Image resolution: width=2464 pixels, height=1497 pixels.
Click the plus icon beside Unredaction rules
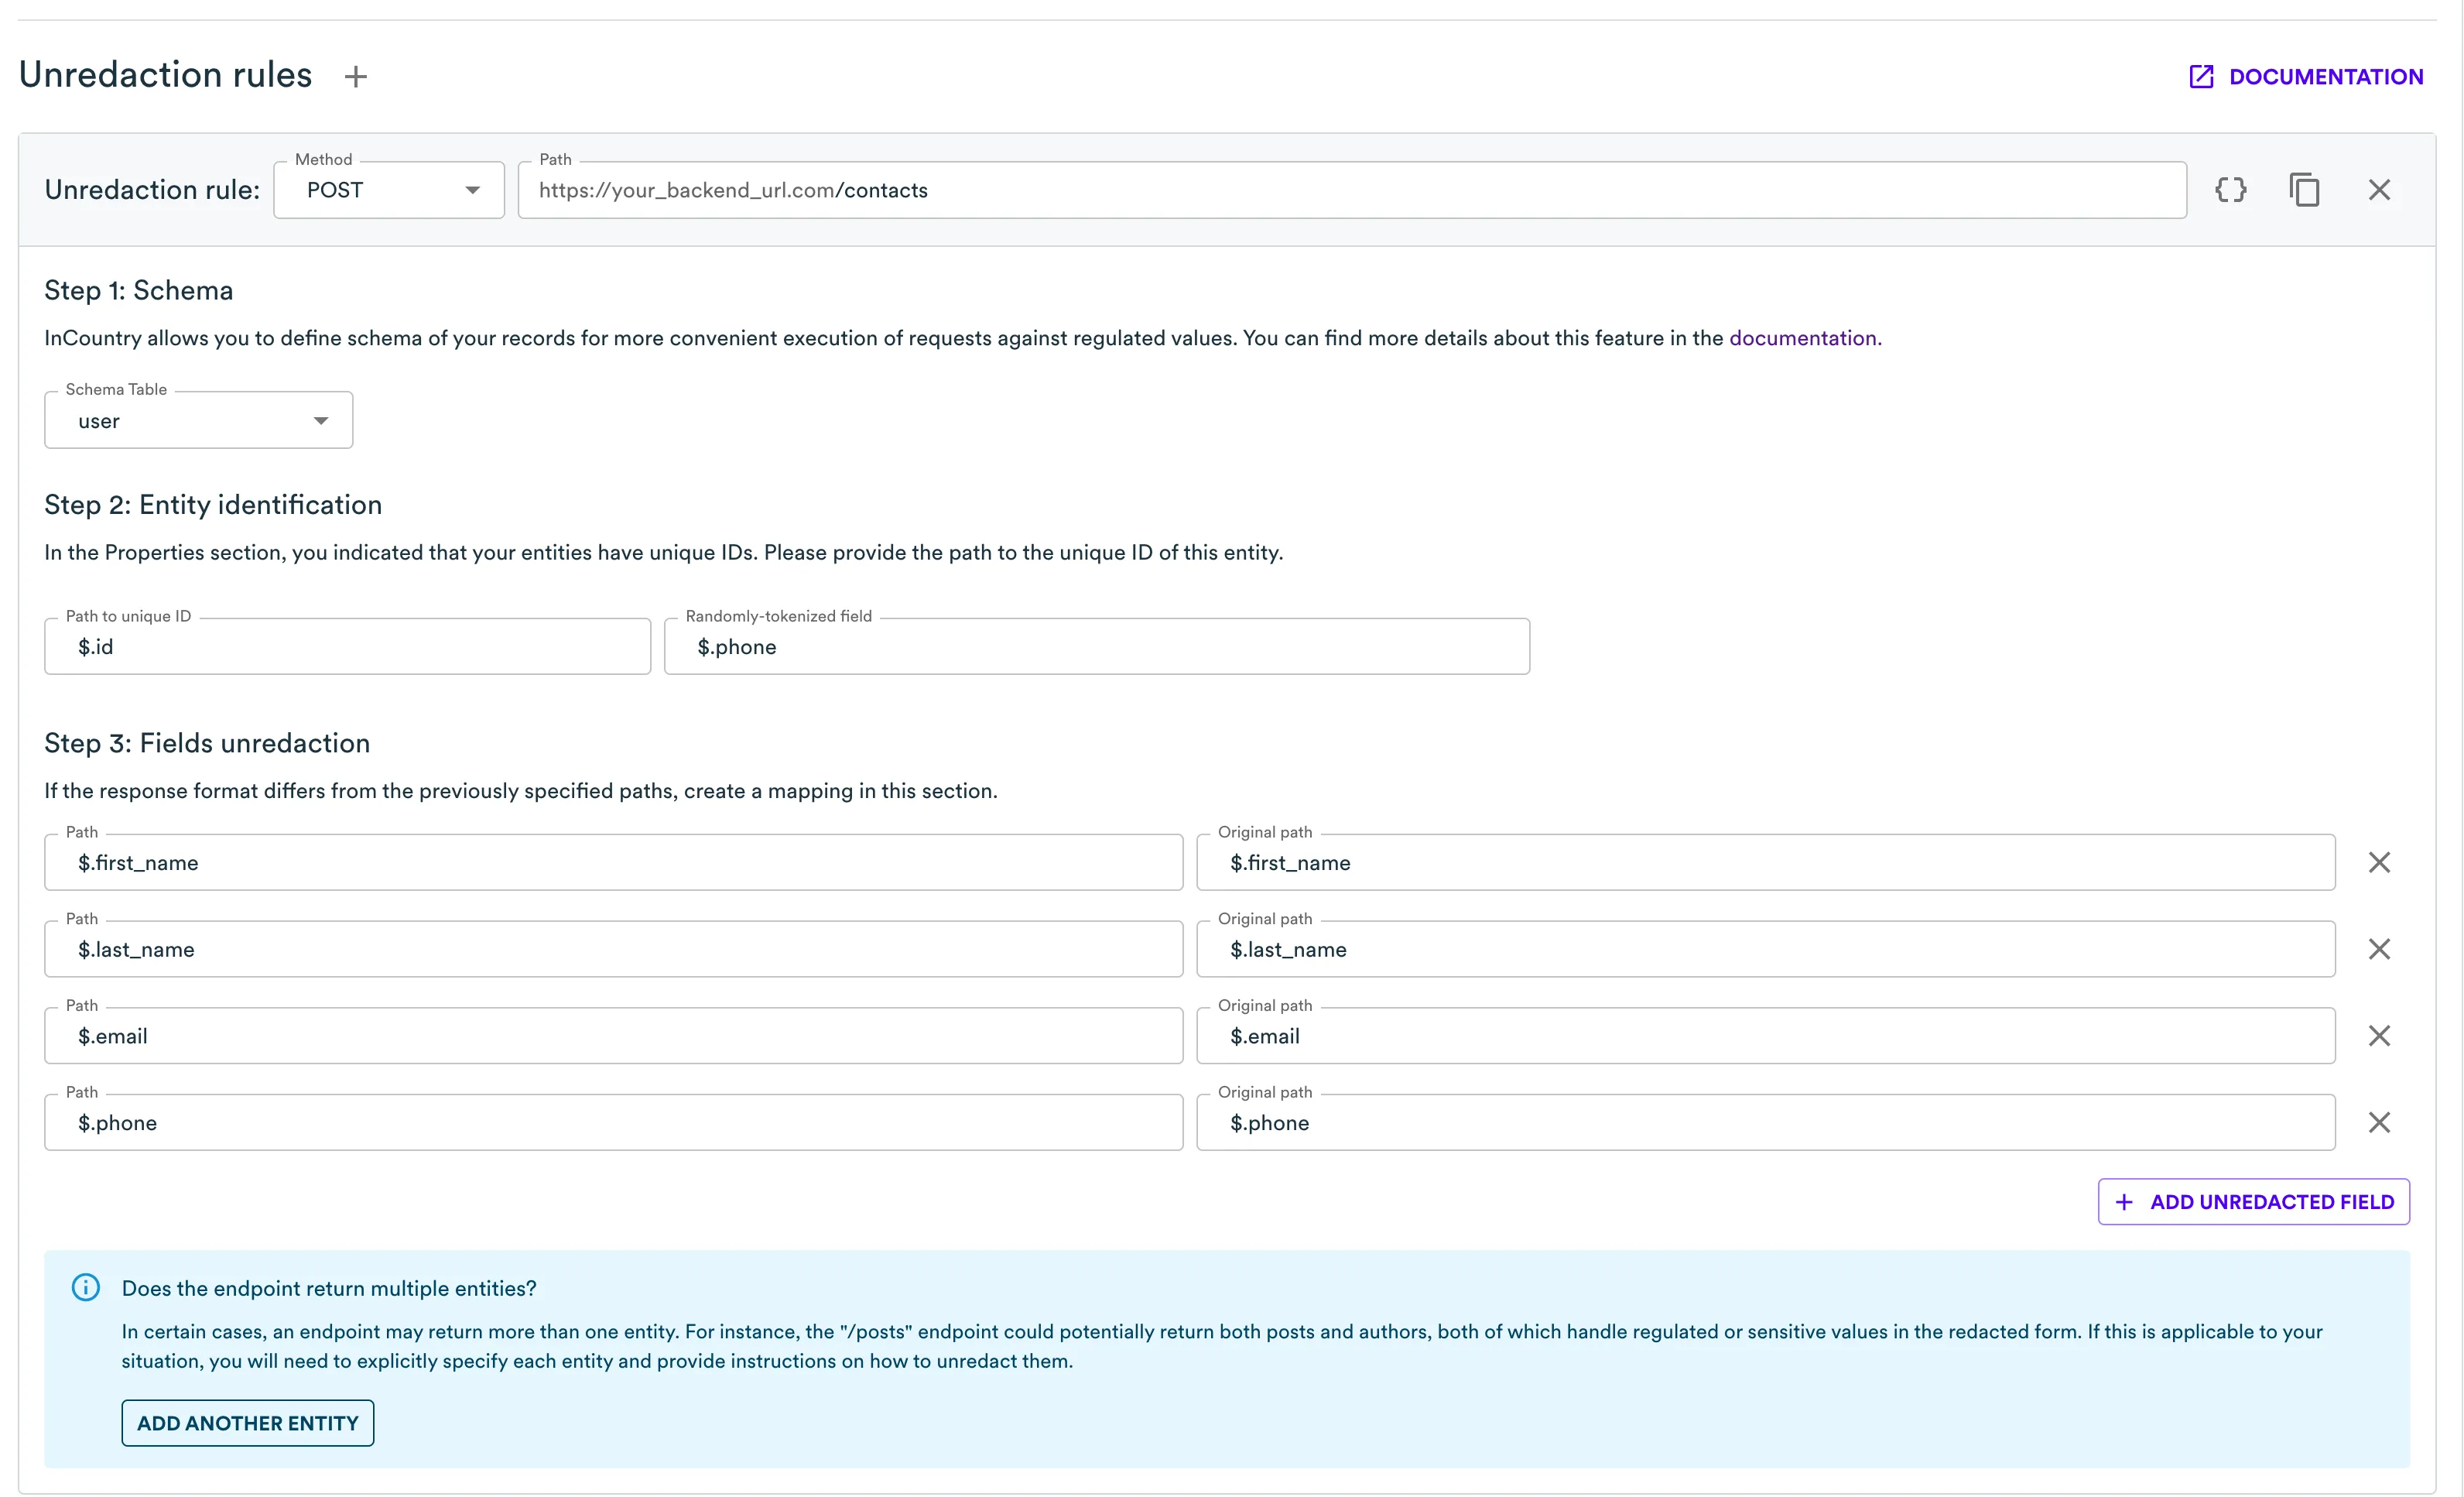coord(356,77)
